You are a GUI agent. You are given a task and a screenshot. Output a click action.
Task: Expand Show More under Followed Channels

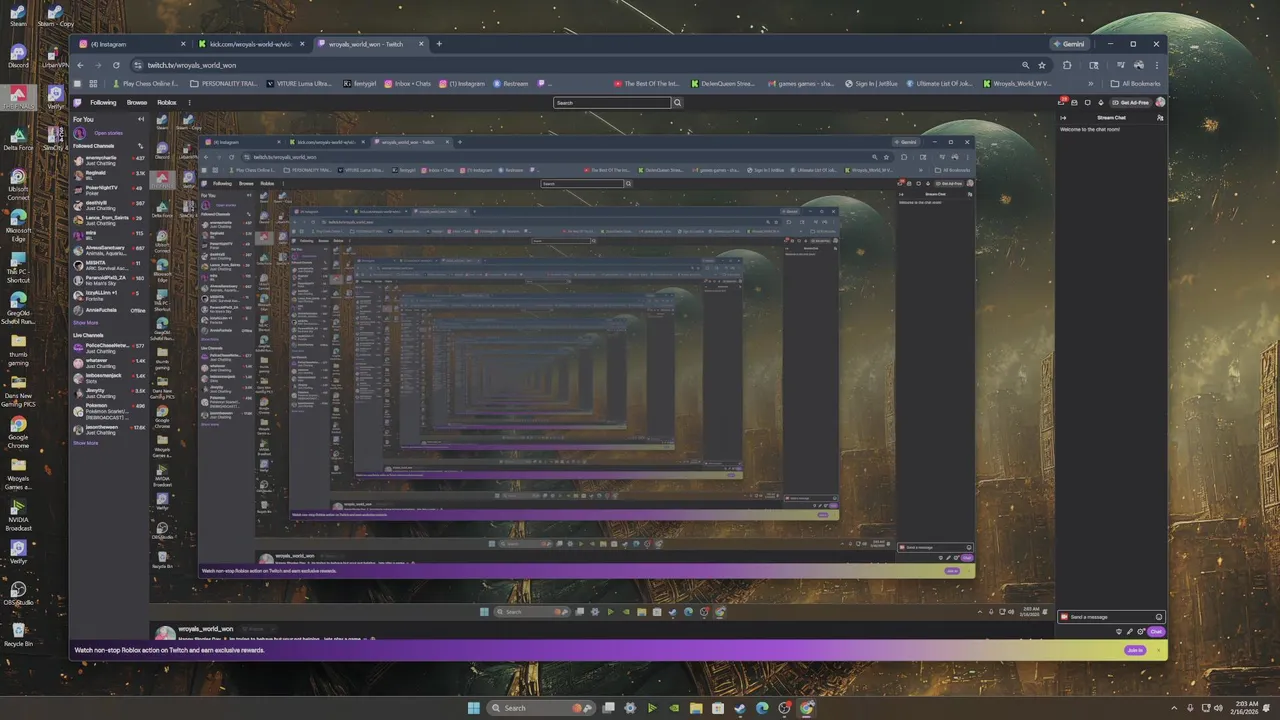click(86, 322)
